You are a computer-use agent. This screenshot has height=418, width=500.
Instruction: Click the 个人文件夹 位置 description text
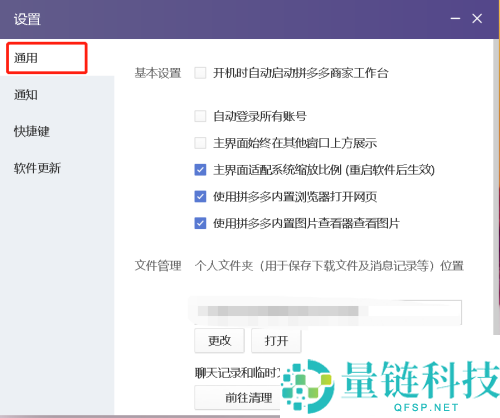pyautogui.click(x=329, y=266)
